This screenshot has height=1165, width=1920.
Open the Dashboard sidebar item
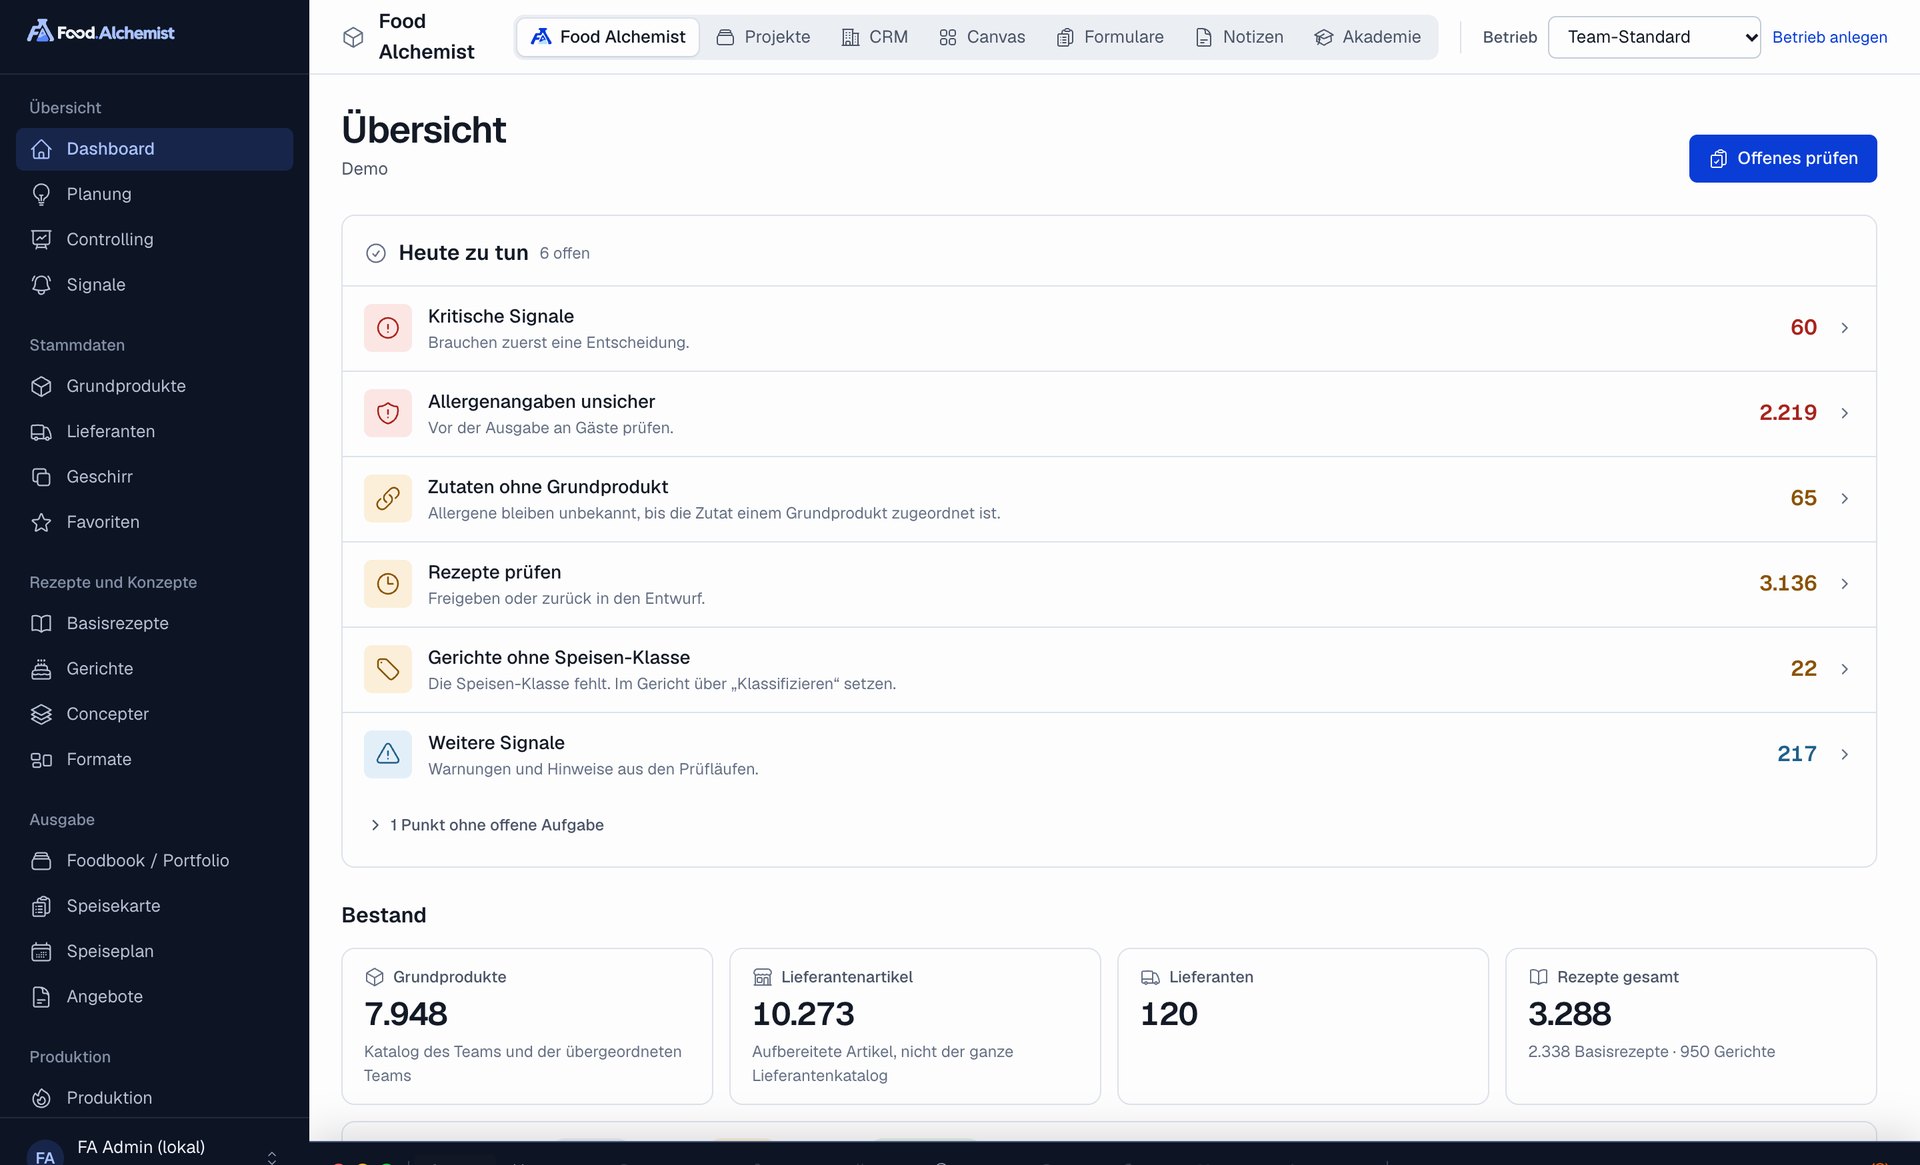point(154,149)
